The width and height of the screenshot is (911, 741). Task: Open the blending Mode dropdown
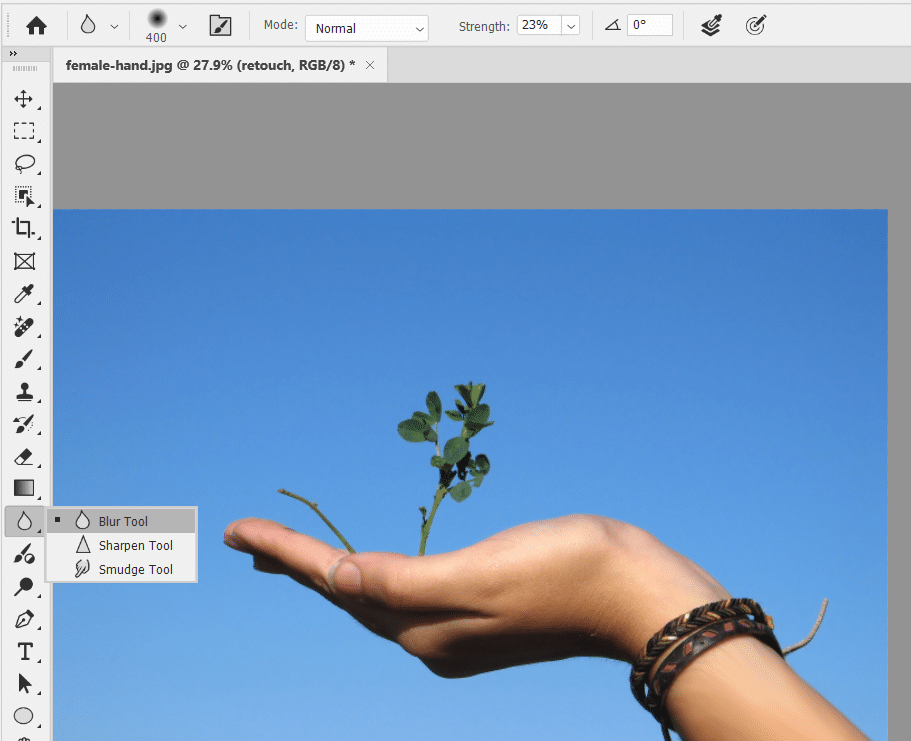pyautogui.click(x=366, y=27)
